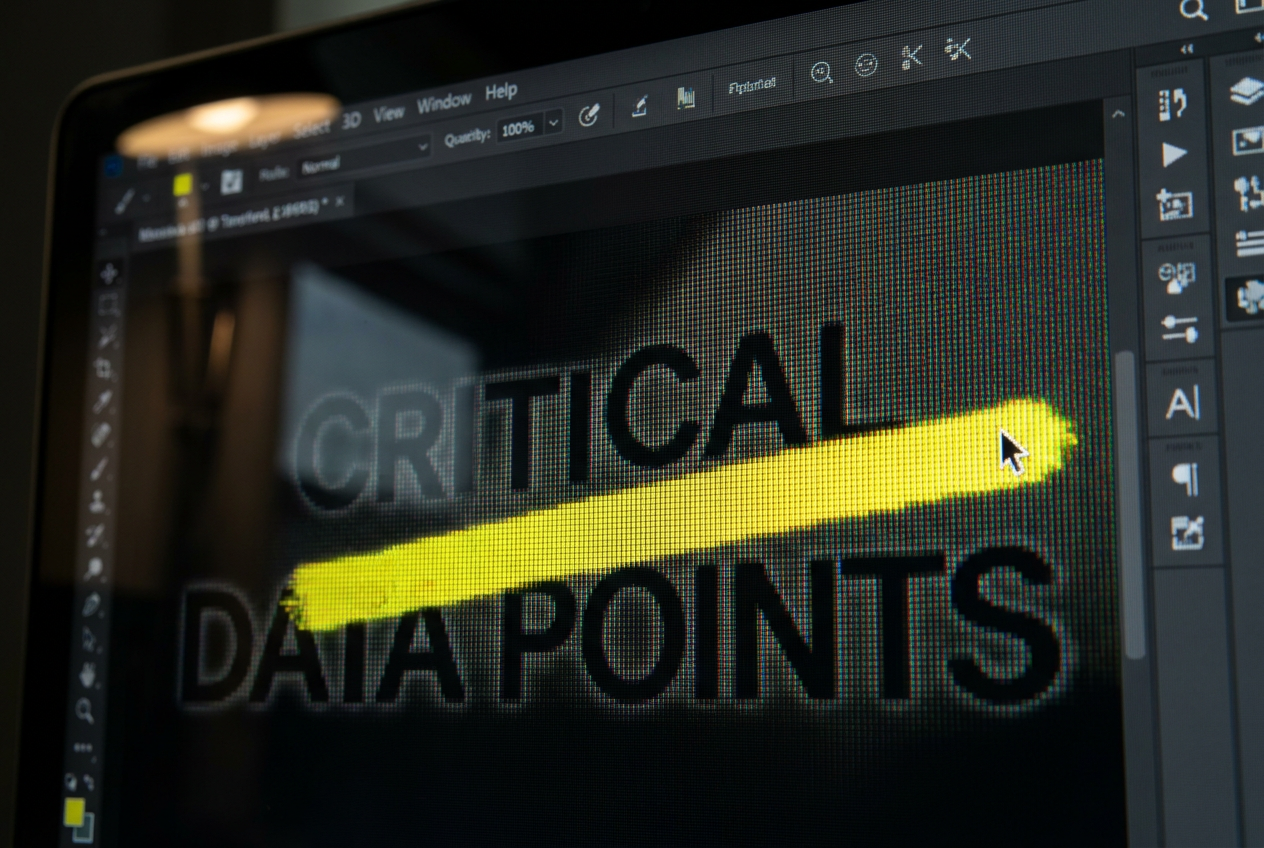Screen dimensions: 1264x848
Task: Select the Hand tool
Action: (x=88, y=675)
